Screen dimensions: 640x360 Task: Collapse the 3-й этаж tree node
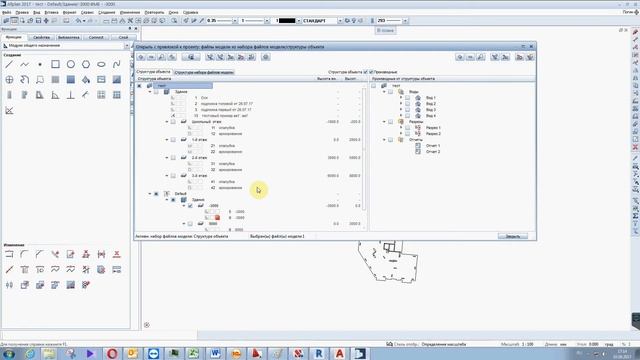click(x=167, y=176)
